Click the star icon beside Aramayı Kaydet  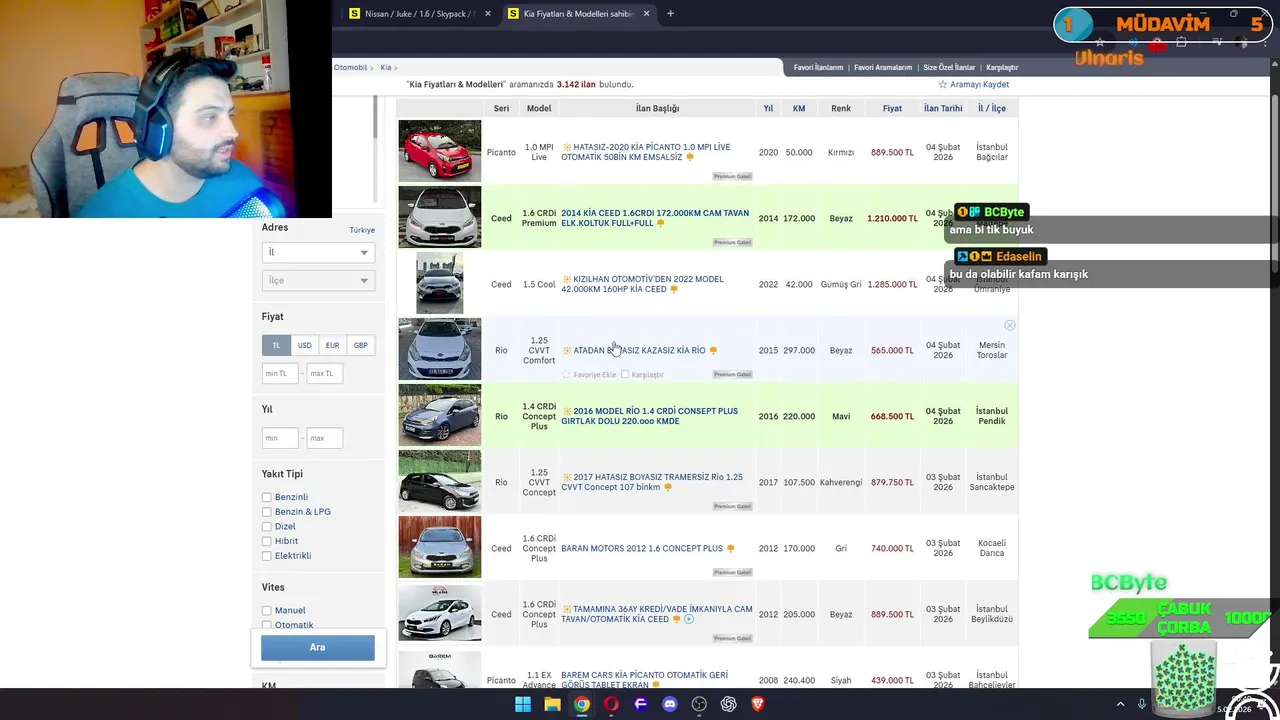(942, 84)
